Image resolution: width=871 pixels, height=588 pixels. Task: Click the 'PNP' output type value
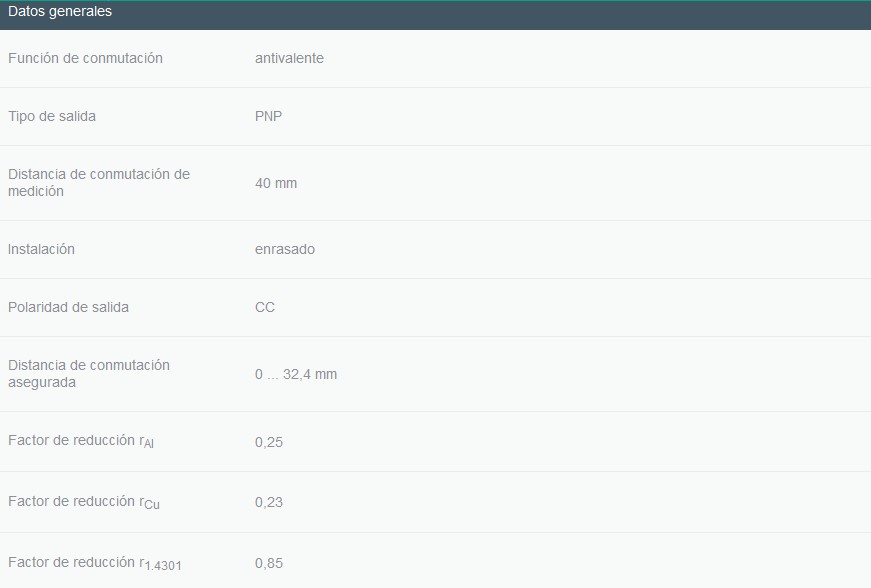pos(268,117)
